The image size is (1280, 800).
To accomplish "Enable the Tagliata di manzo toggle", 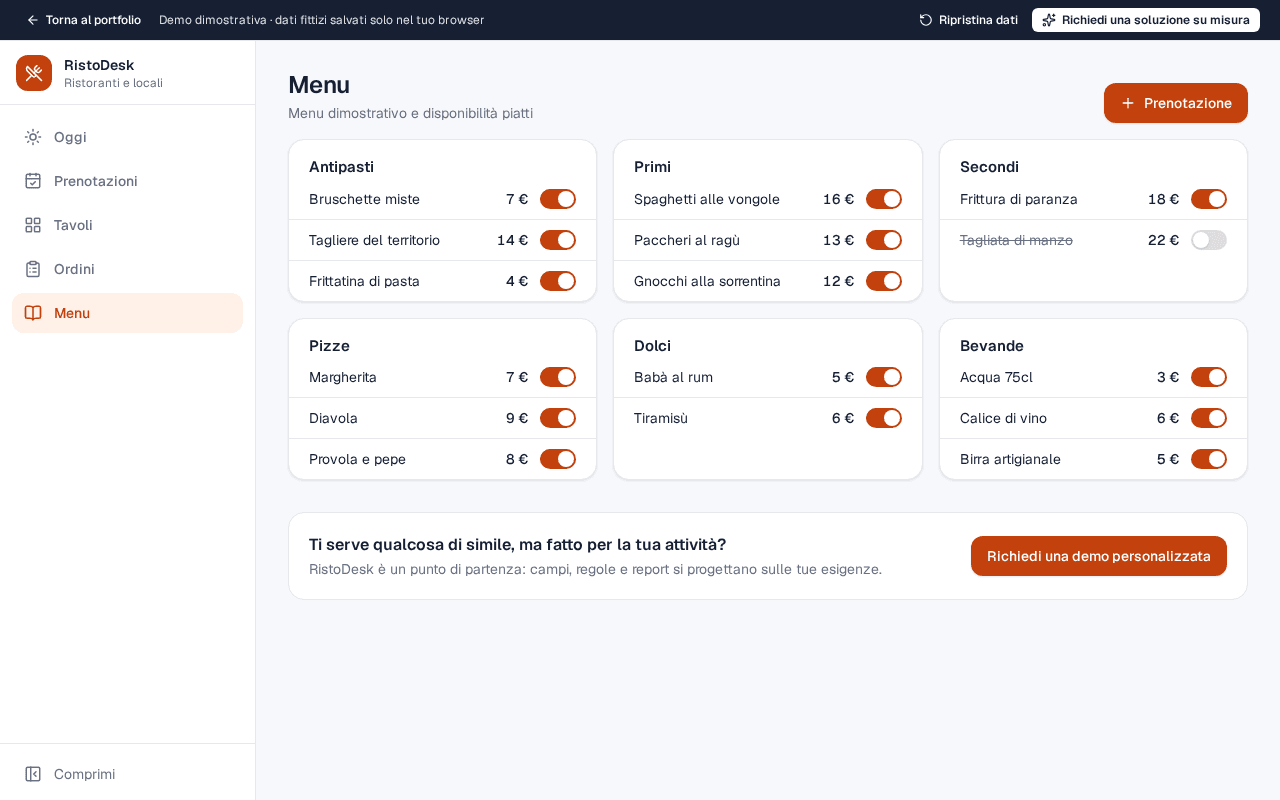I will click(x=1209, y=240).
